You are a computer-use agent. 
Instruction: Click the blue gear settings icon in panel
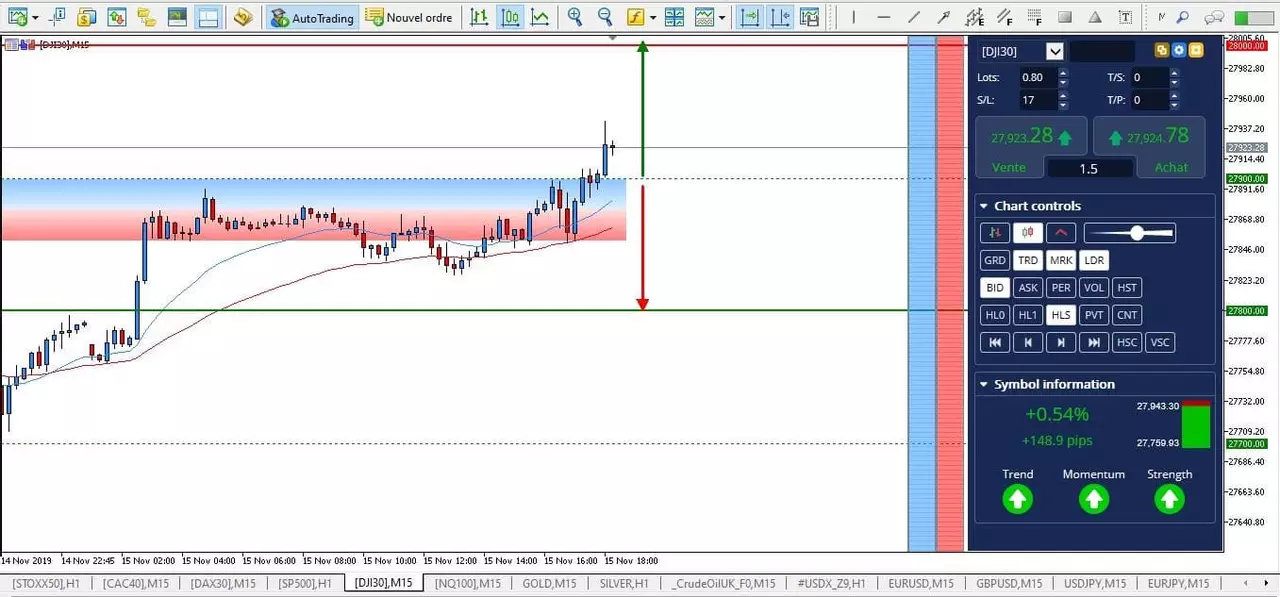1179,51
